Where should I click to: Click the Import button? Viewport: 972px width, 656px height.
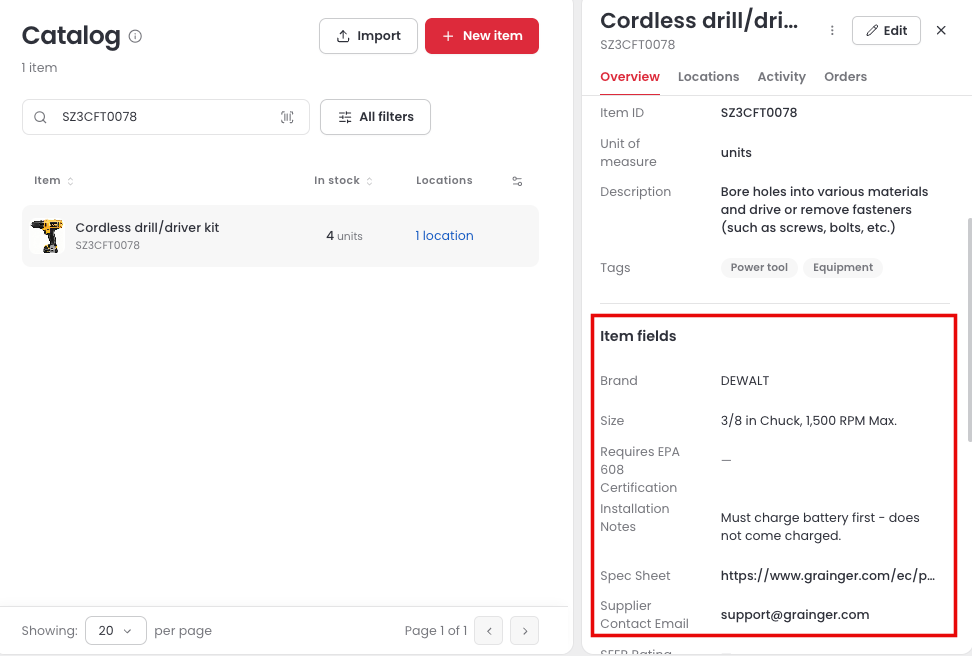(x=368, y=36)
